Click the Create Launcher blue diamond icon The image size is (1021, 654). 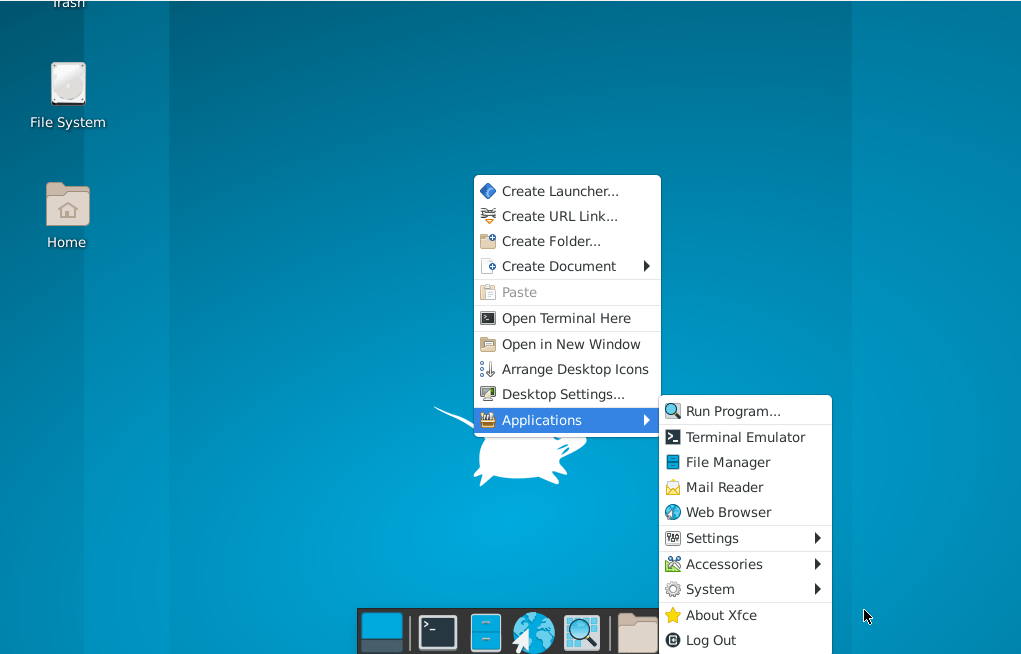488,191
